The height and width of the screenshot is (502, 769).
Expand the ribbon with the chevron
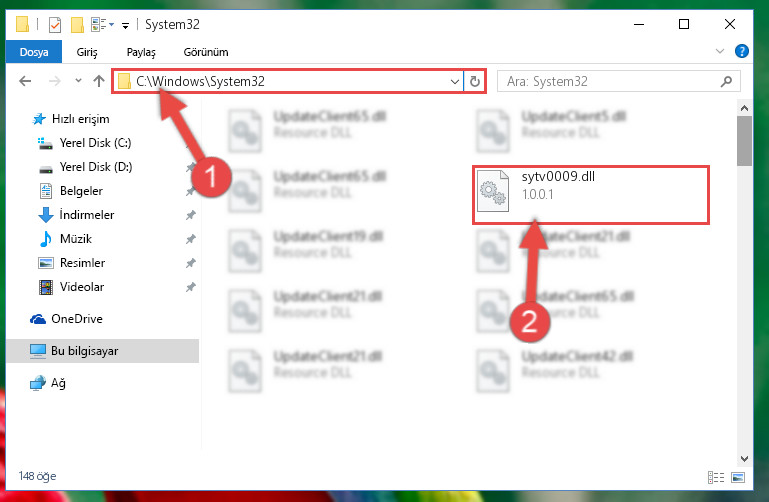click(x=719, y=51)
